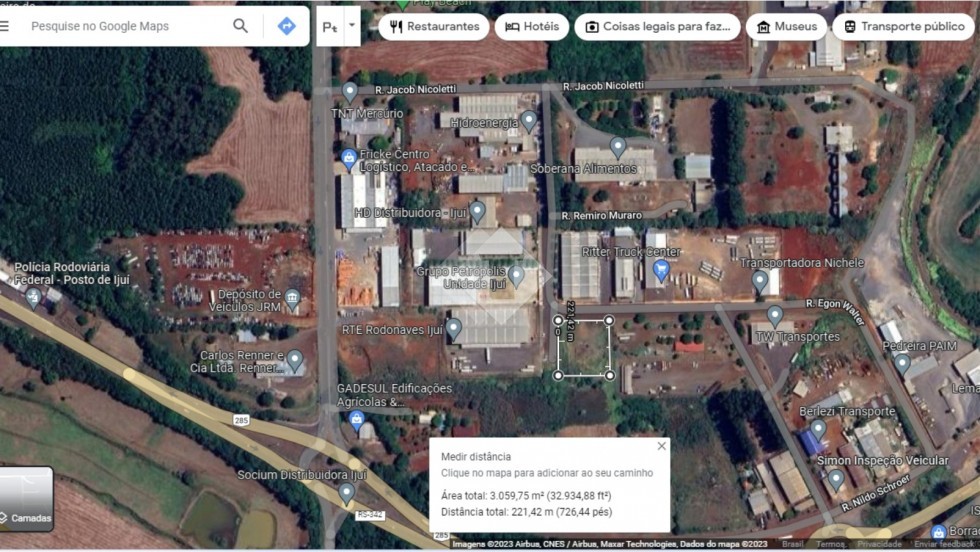Viewport: 980px width, 552px height.
Task: Click the top-right measurement point handle
Action: coord(609,320)
